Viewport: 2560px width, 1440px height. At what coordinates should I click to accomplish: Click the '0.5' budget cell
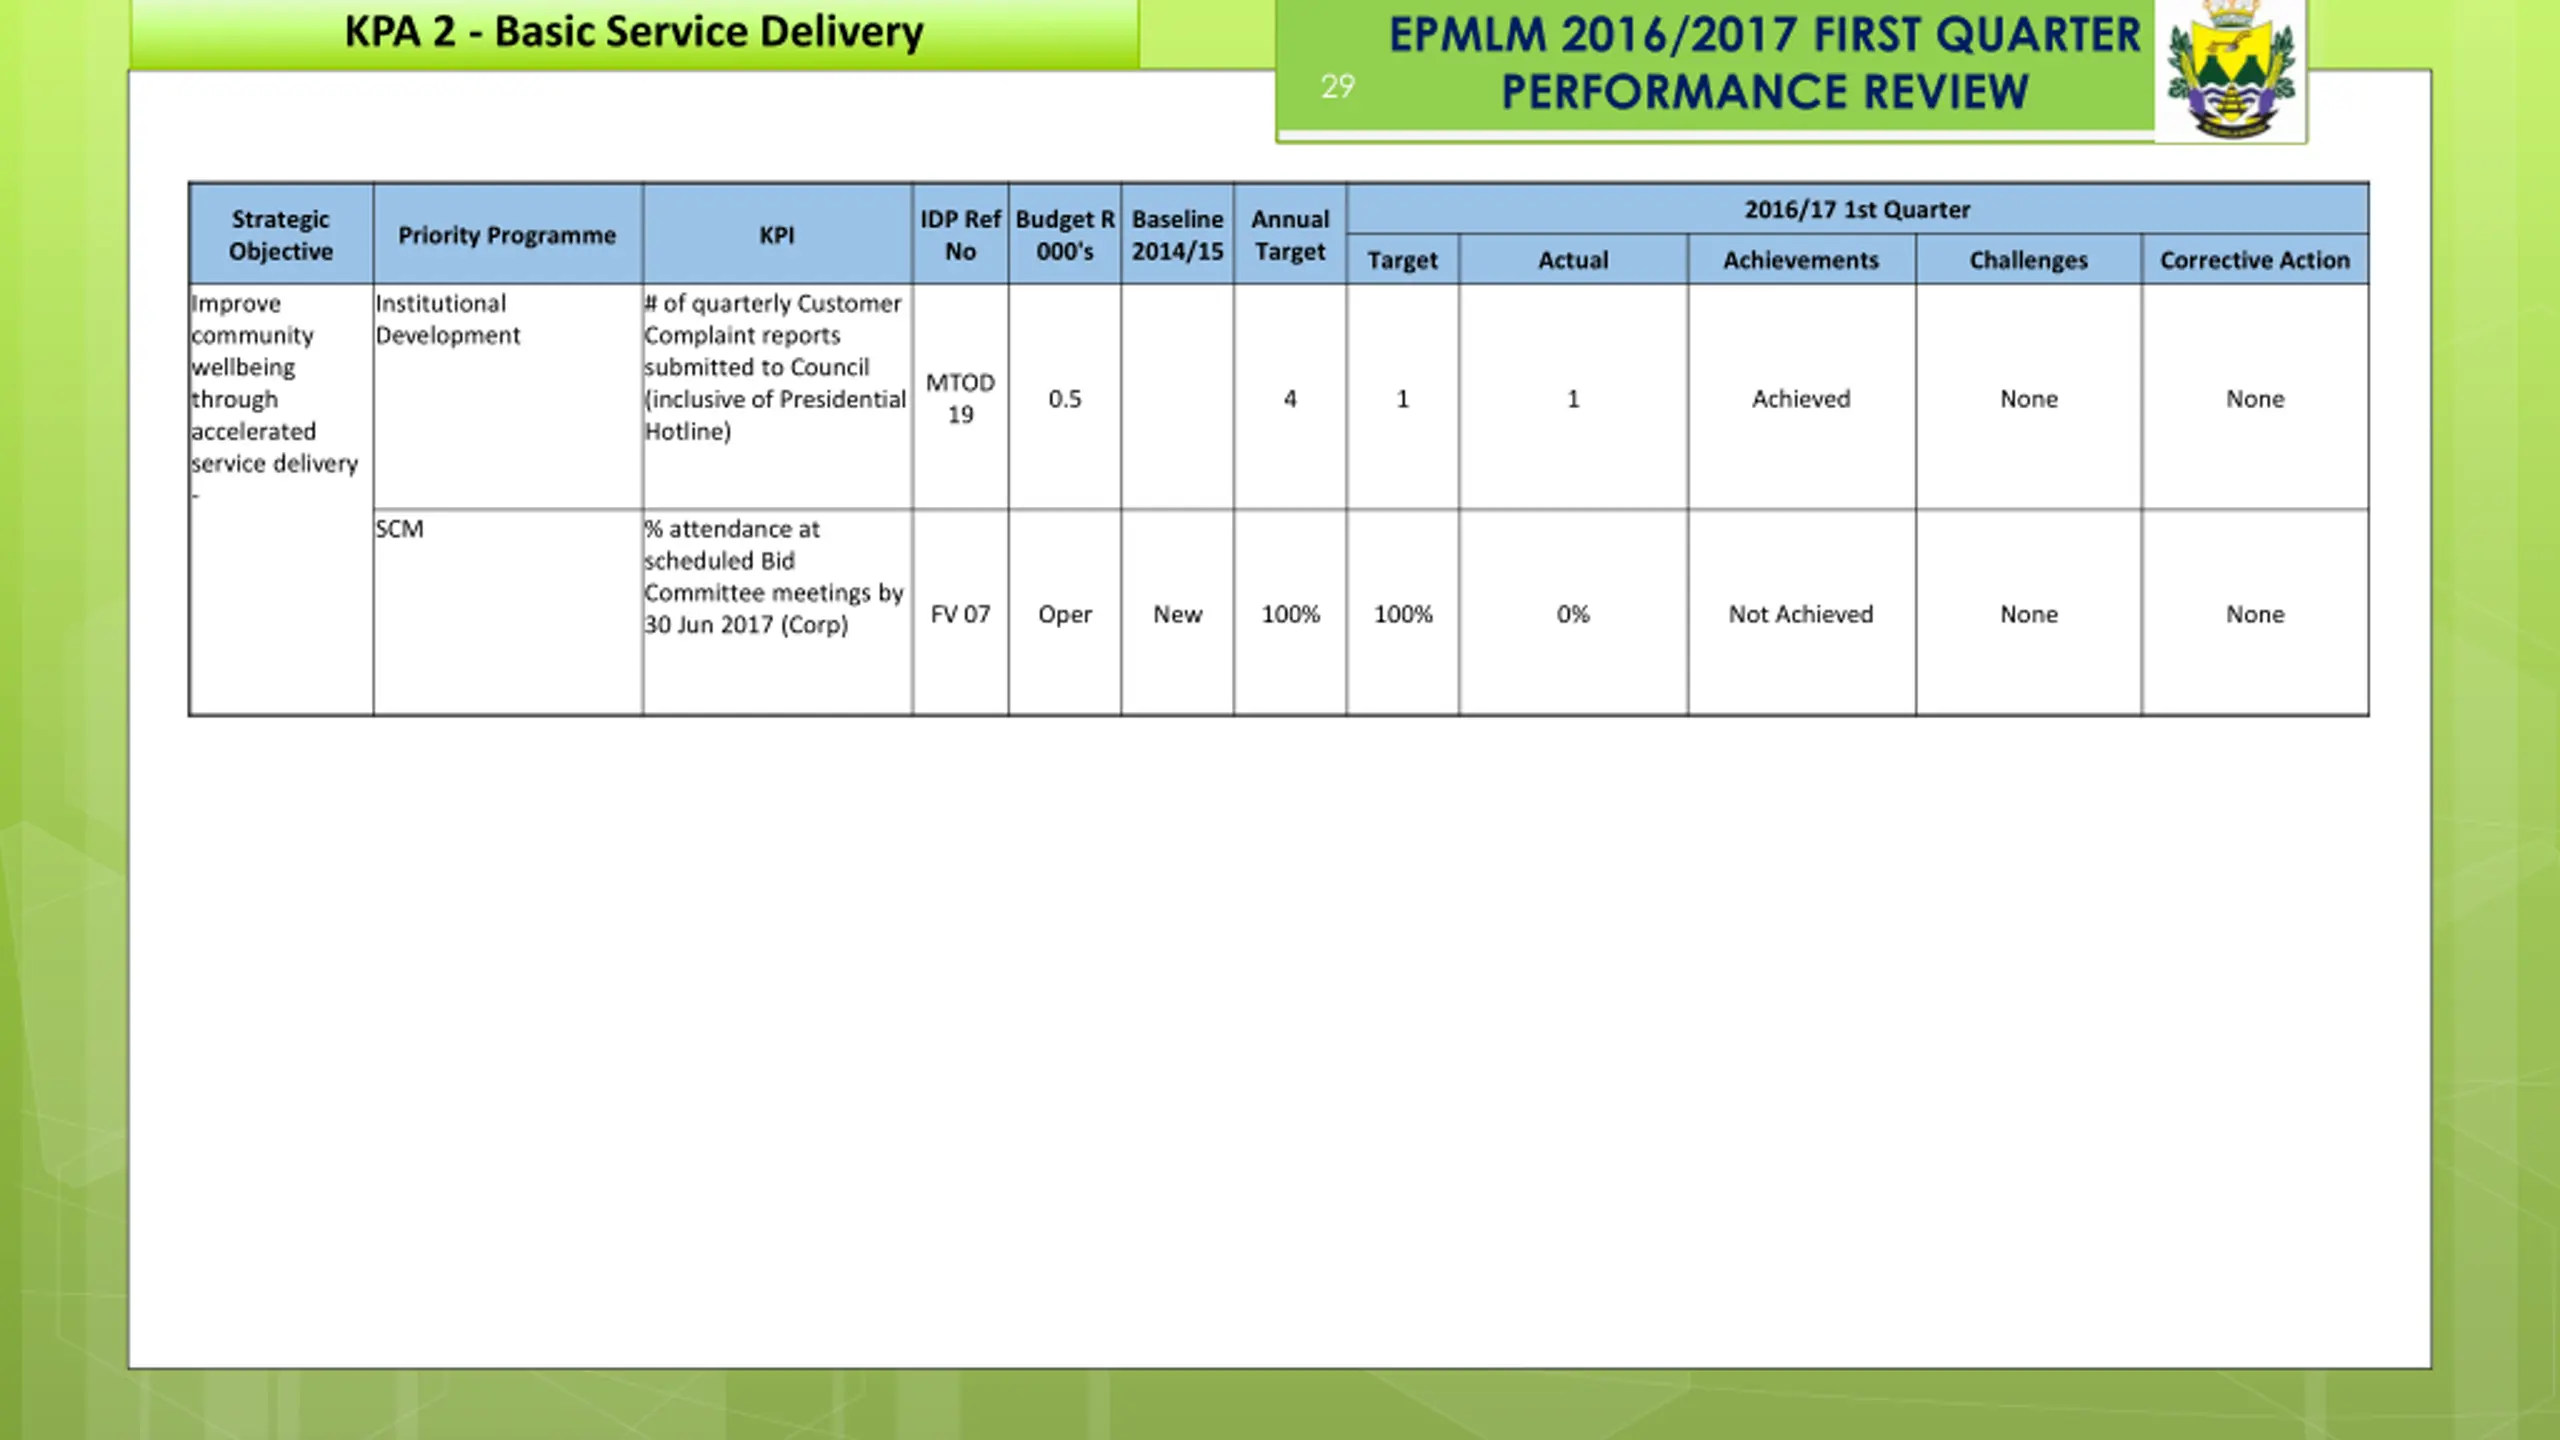coord(1065,398)
